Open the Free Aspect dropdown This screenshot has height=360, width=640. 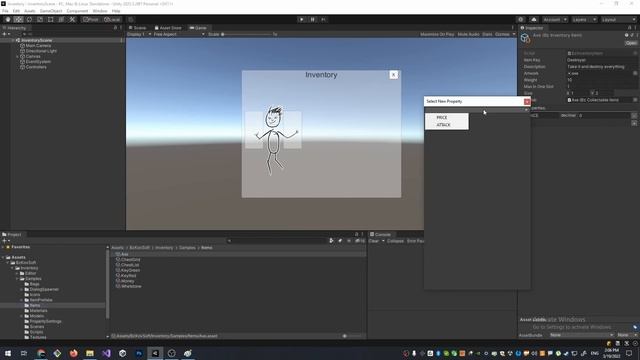(179, 34)
